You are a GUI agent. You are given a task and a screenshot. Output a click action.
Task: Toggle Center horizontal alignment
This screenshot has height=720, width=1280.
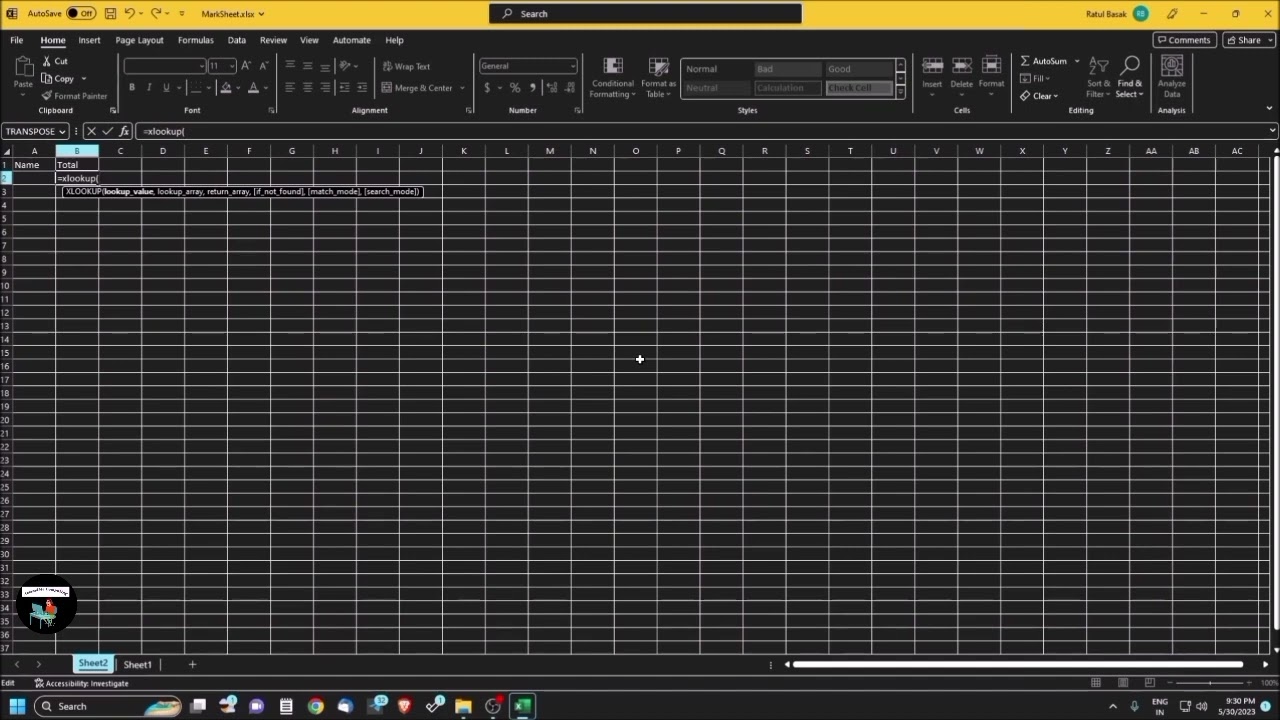point(307,88)
